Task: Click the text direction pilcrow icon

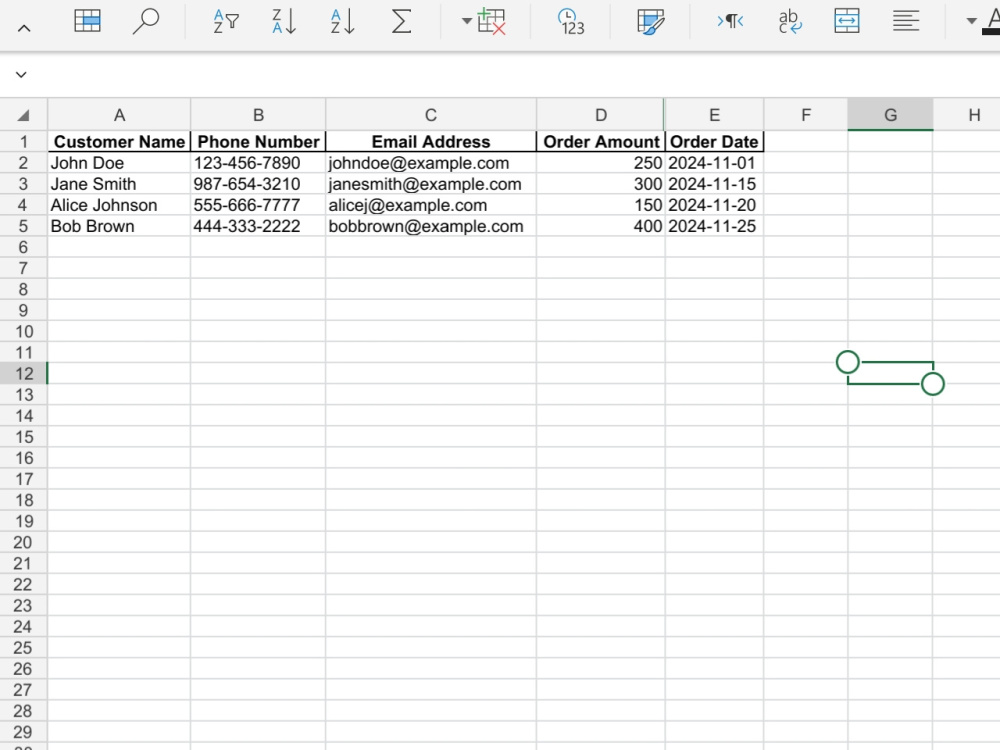Action: pyautogui.click(x=730, y=22)
